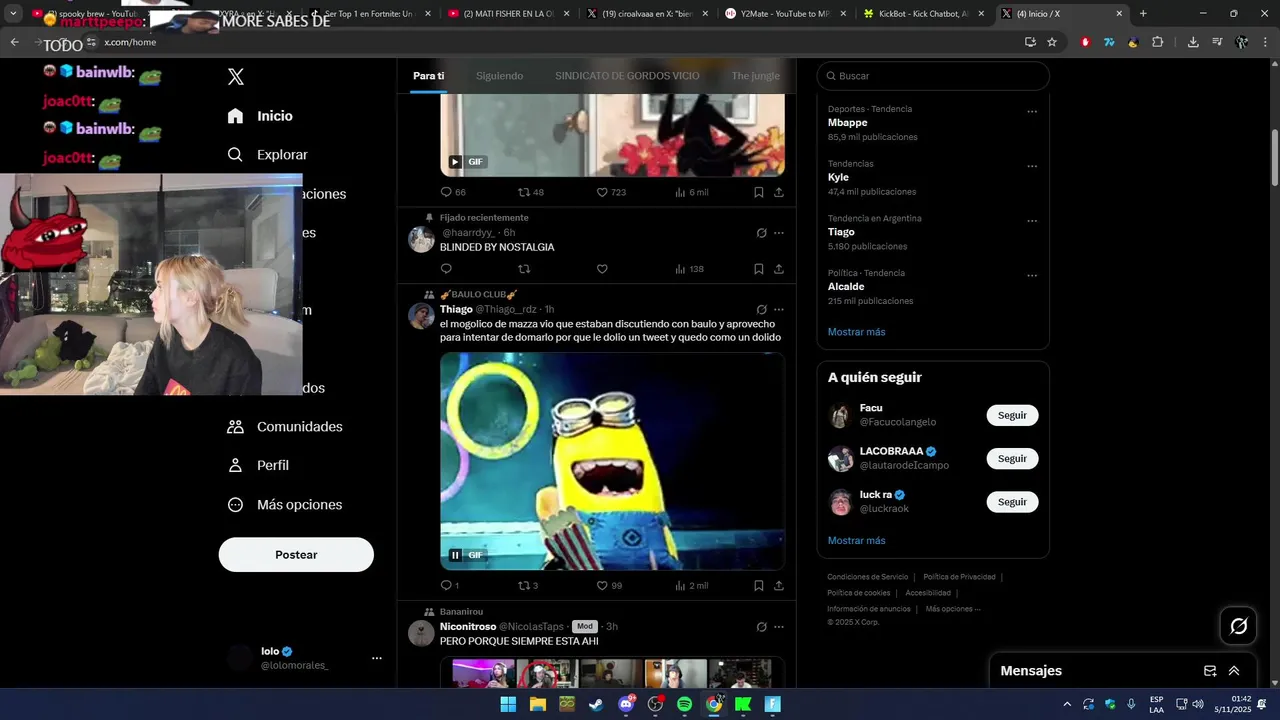Open Comunidades in the sidebar

285,427
